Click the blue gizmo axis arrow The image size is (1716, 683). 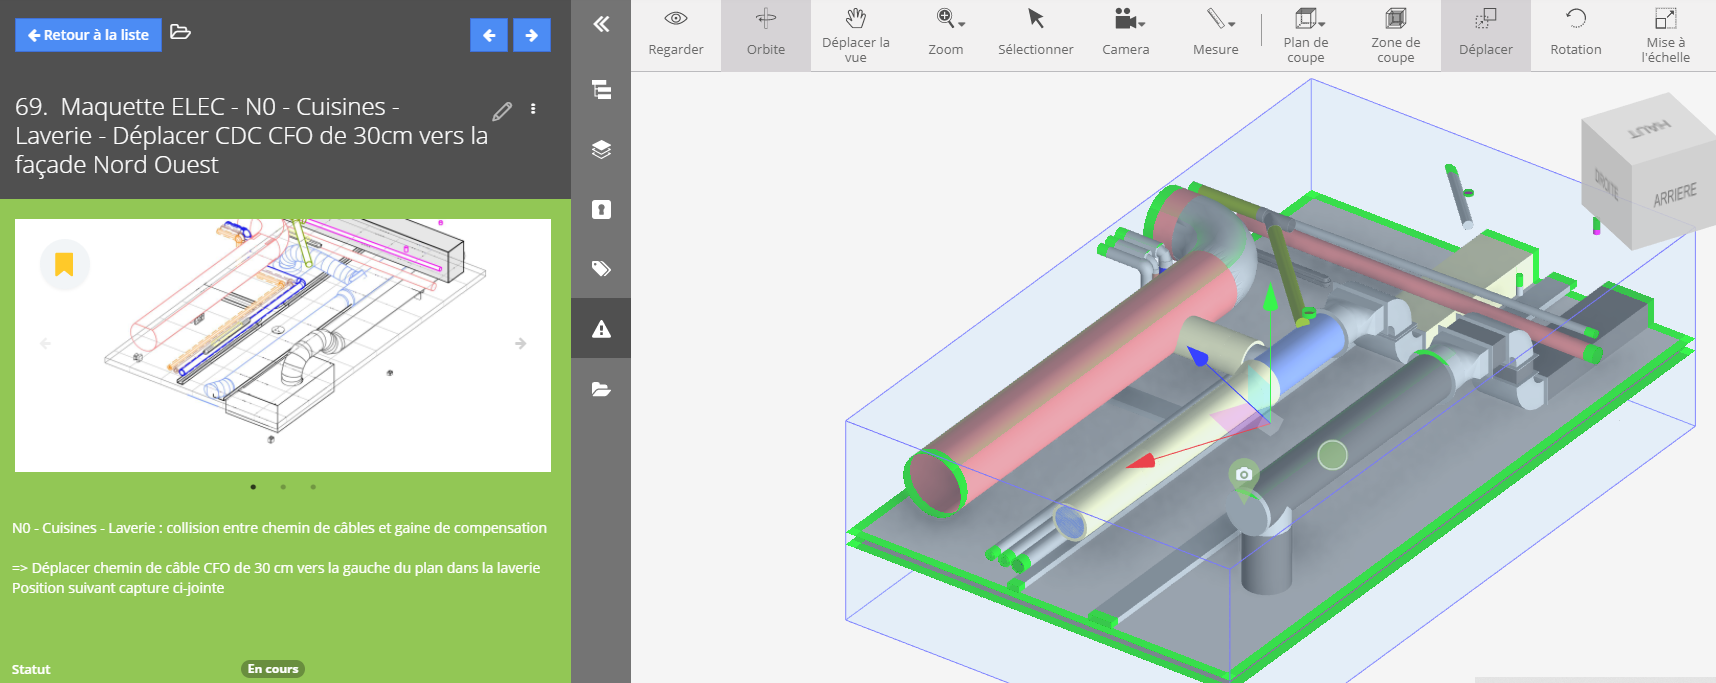click(x=1198, y=357)
